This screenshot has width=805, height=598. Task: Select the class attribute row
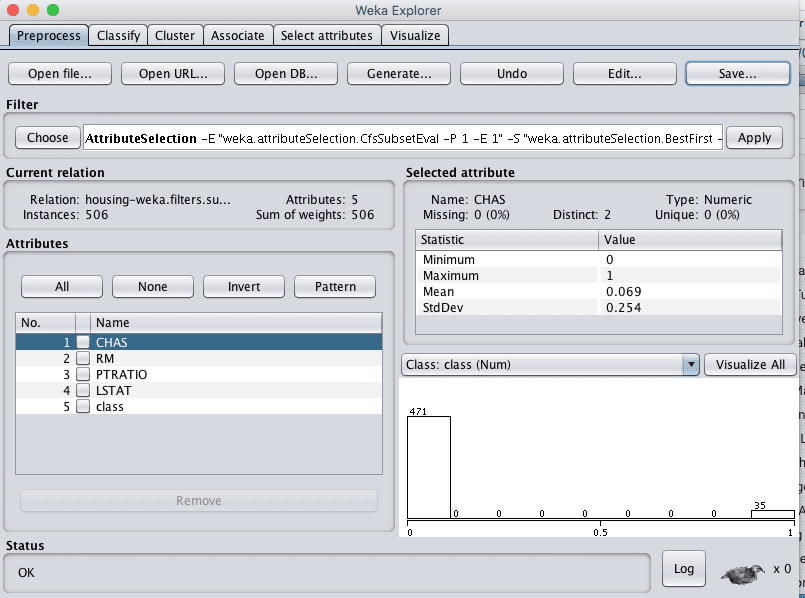click(x=199, y=406)
